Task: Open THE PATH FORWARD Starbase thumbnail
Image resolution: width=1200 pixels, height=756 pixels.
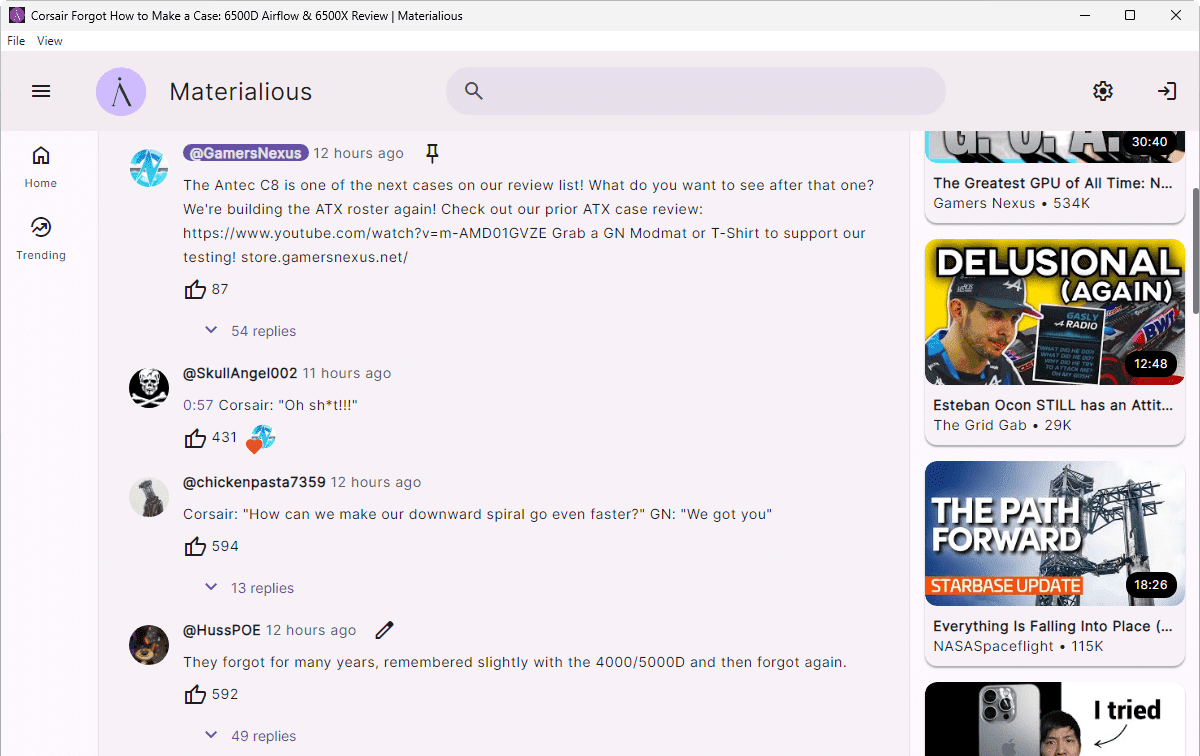Action: [x=1055, y=533]
